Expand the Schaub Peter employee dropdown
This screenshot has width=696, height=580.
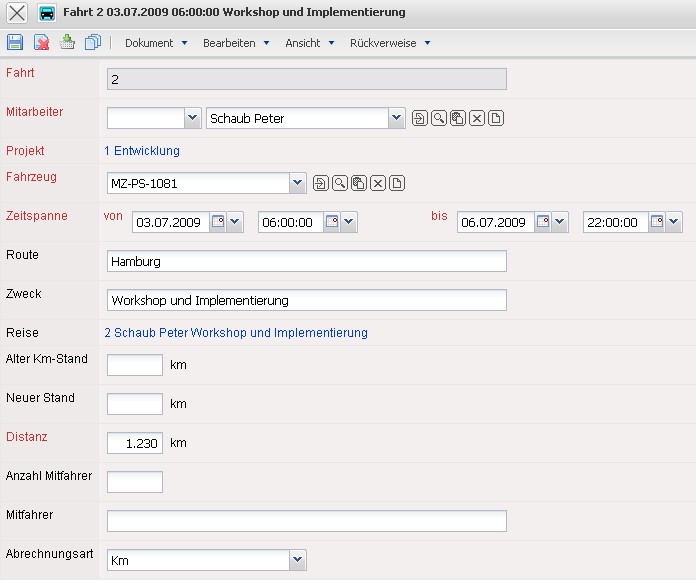pyautogui.click(x=397, y=118)
